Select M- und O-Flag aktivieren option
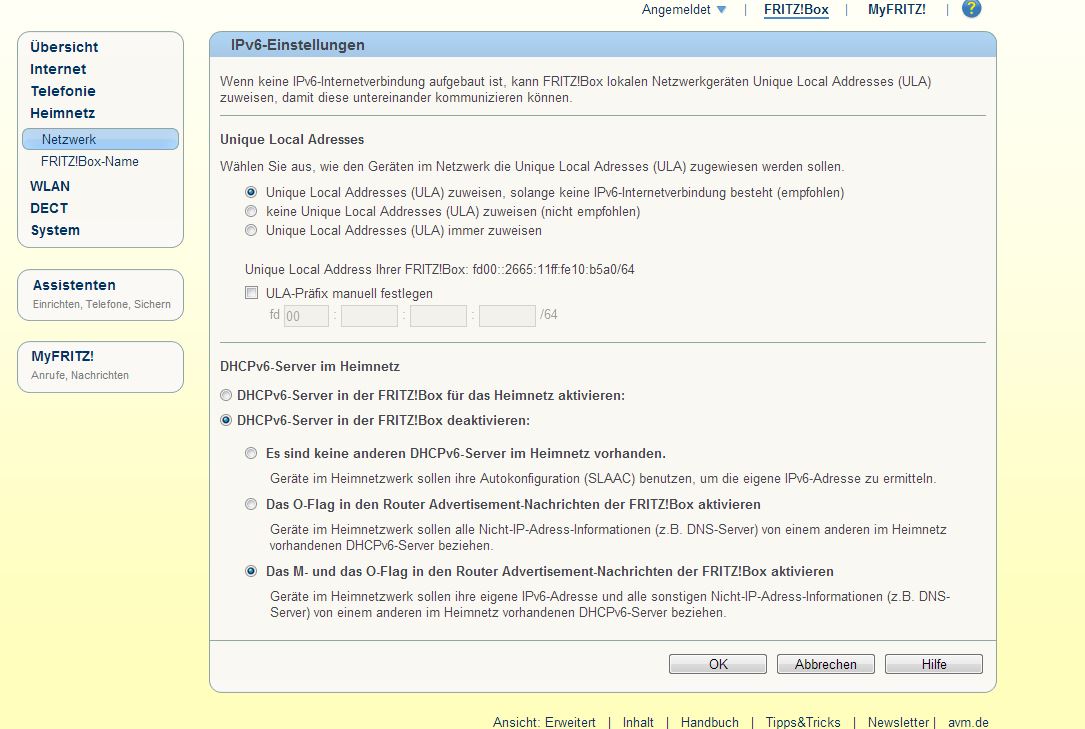The image size is (1085, 729). (x=251, y=571)
